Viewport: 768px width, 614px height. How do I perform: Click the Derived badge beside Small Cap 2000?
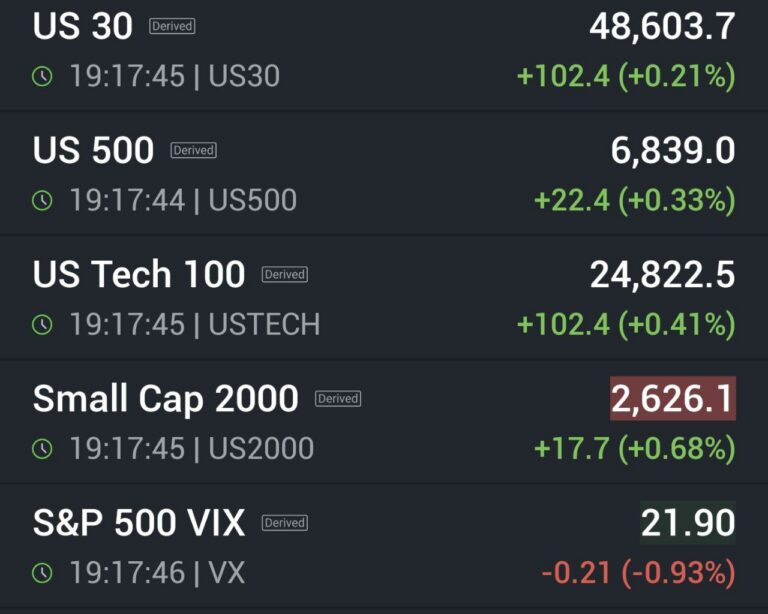click(x=338, y=399)
